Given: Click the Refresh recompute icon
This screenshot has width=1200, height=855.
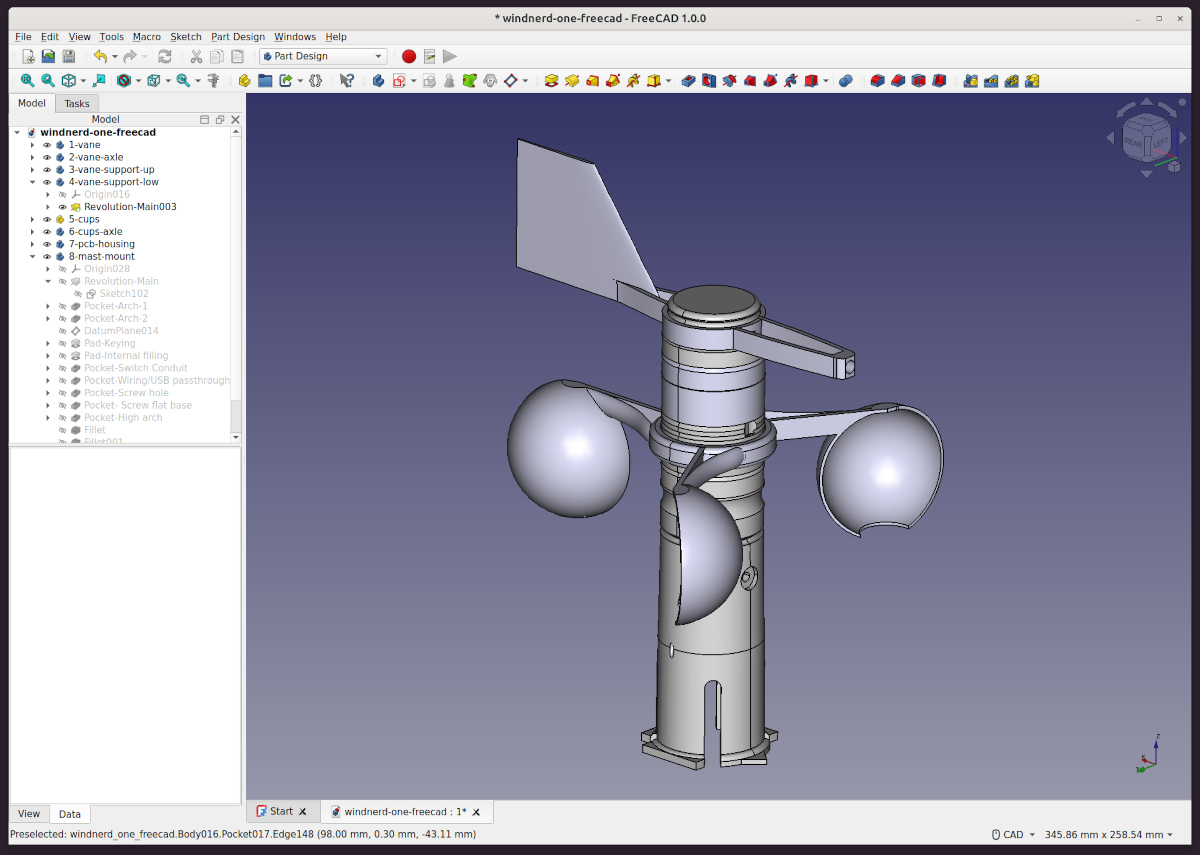Looking at the screenshot, I should click(x=165, y=57).
